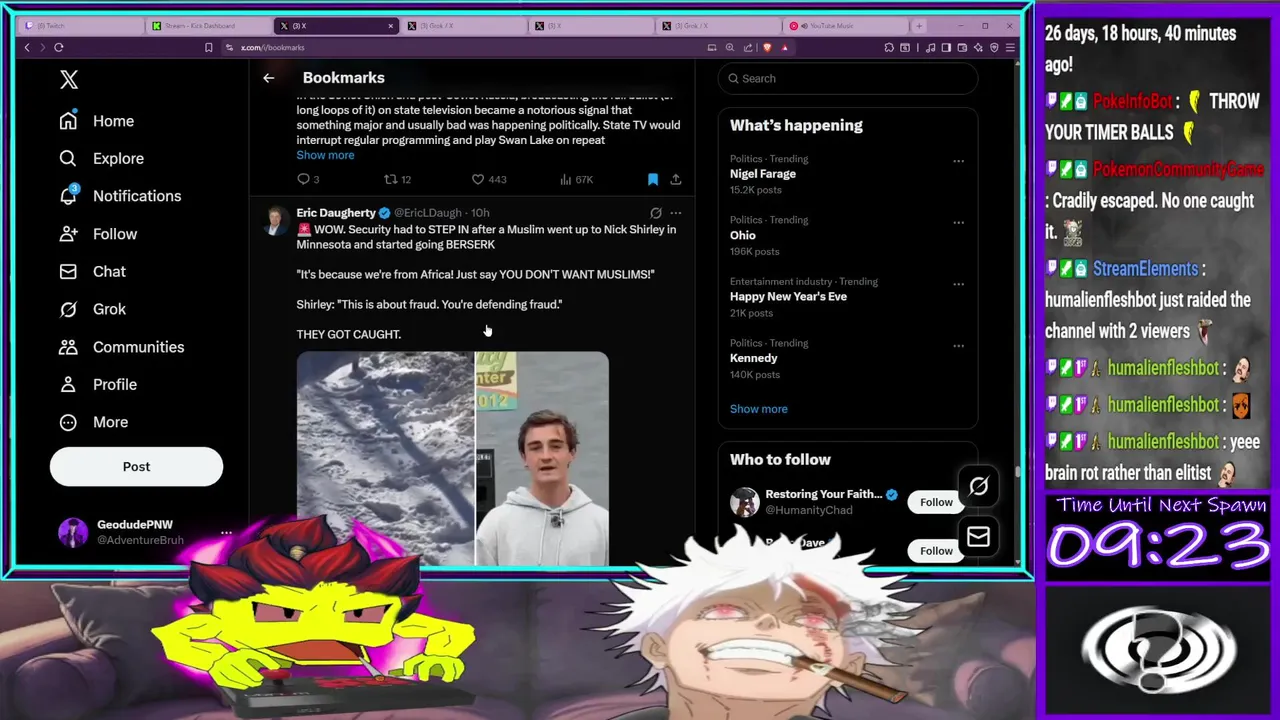Toggle the blue bookmark on the post
This screenshot has width=1280, height=720.
(653, 179)
